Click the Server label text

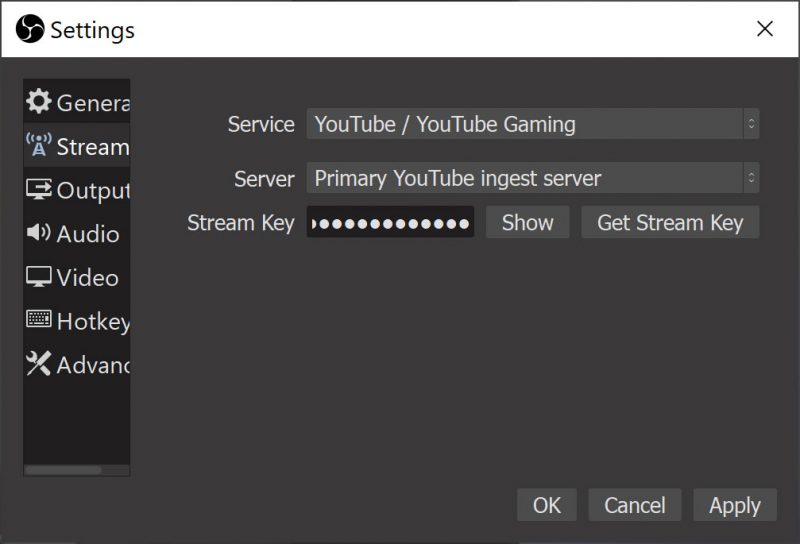[x=264, y=179]
